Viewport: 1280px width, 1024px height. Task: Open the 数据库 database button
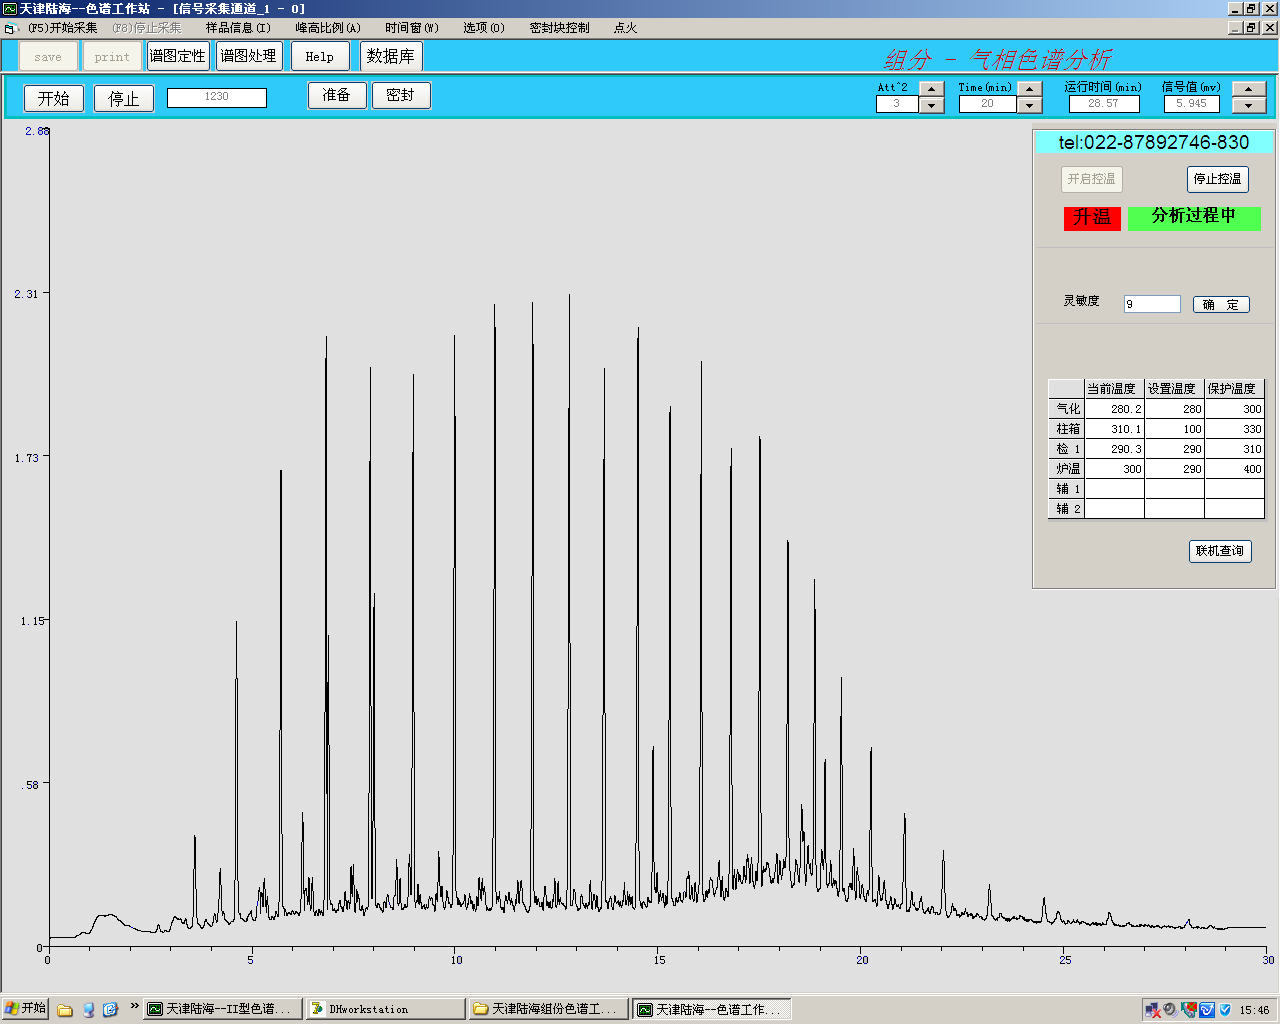[391, 56]
